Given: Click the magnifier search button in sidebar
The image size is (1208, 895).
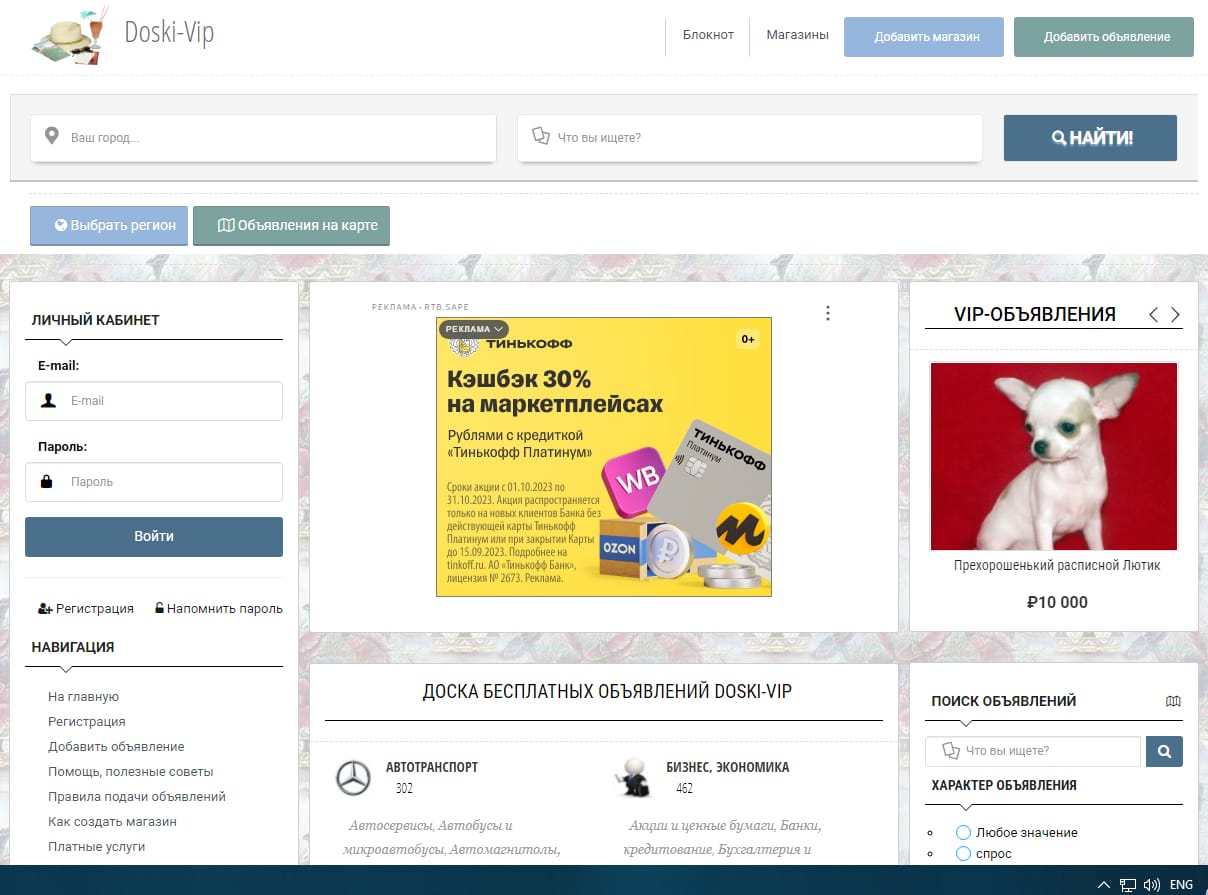Looking at the screenshot, I should pos(1164,751).
